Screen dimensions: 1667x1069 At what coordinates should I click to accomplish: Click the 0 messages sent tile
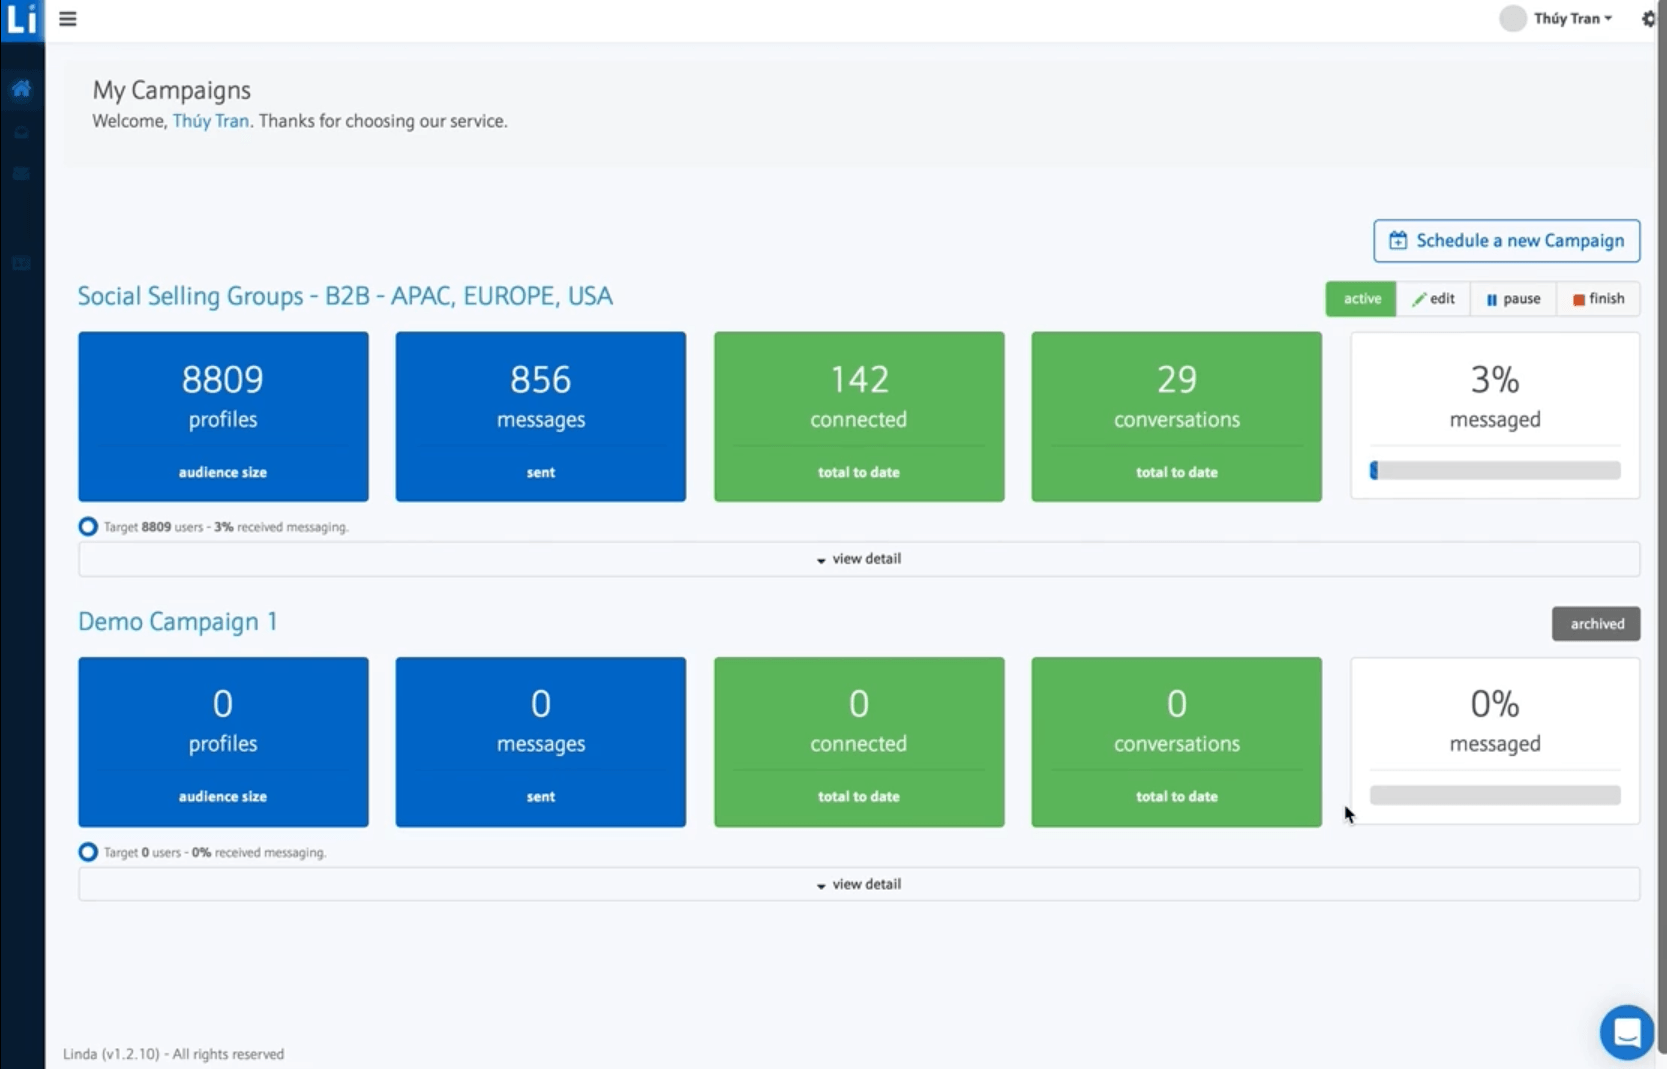click(x=541, y=742)
